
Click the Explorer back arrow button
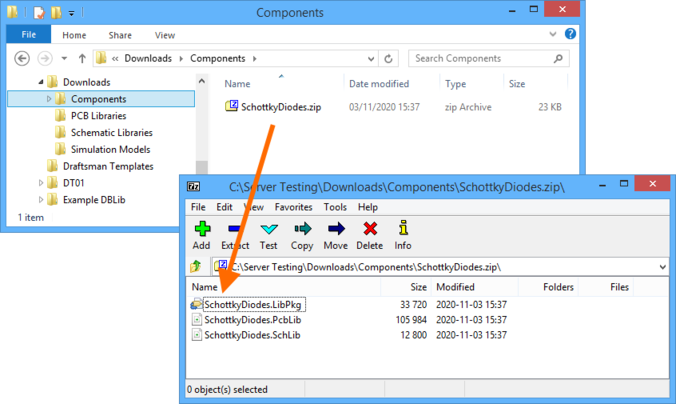pyautogui.click(x=22, y=58)
